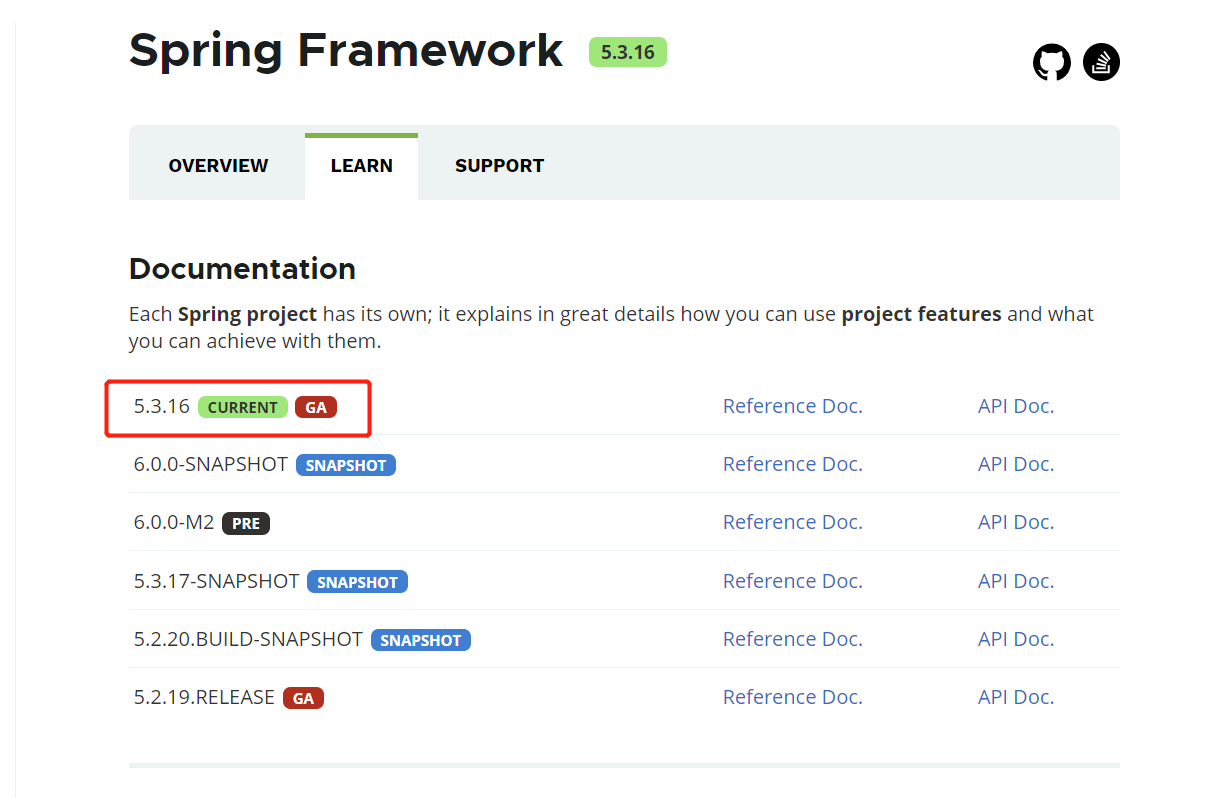Viewport: 1206px width, 798px height.
Task: Open API Doc. for 6.0.0-M2
Action: point(1015,522)
